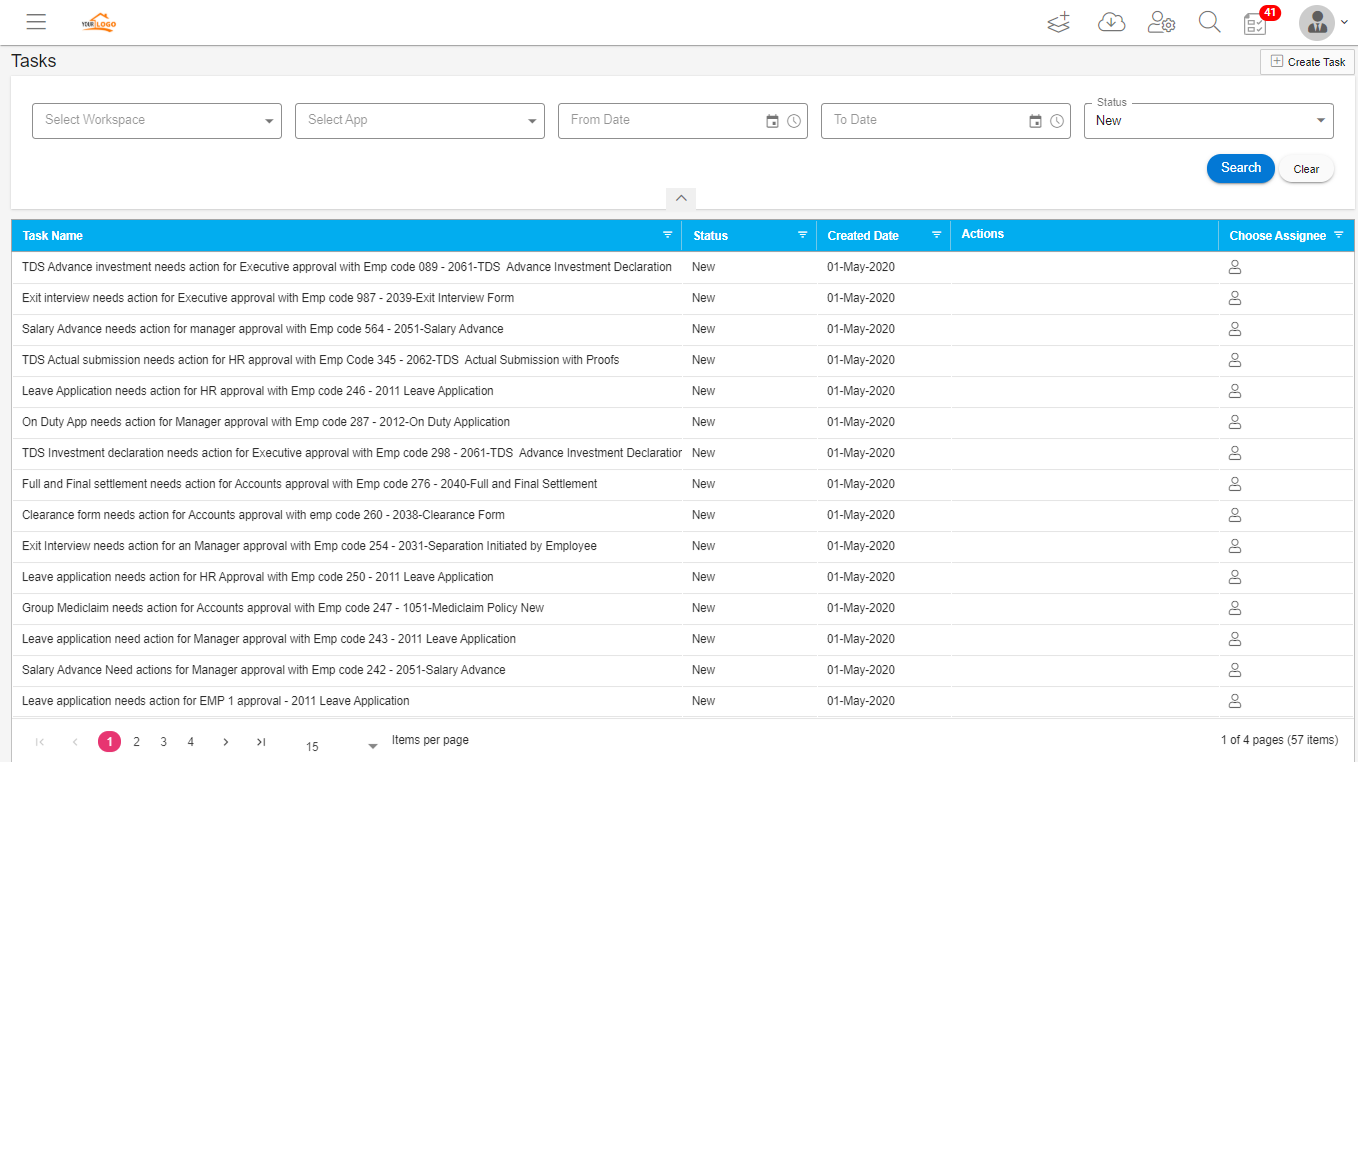The height and width of the screenshot is (1172, 1358).
Task: Open 'Full and Final settlement needs action' task
Action: [309, 484]
